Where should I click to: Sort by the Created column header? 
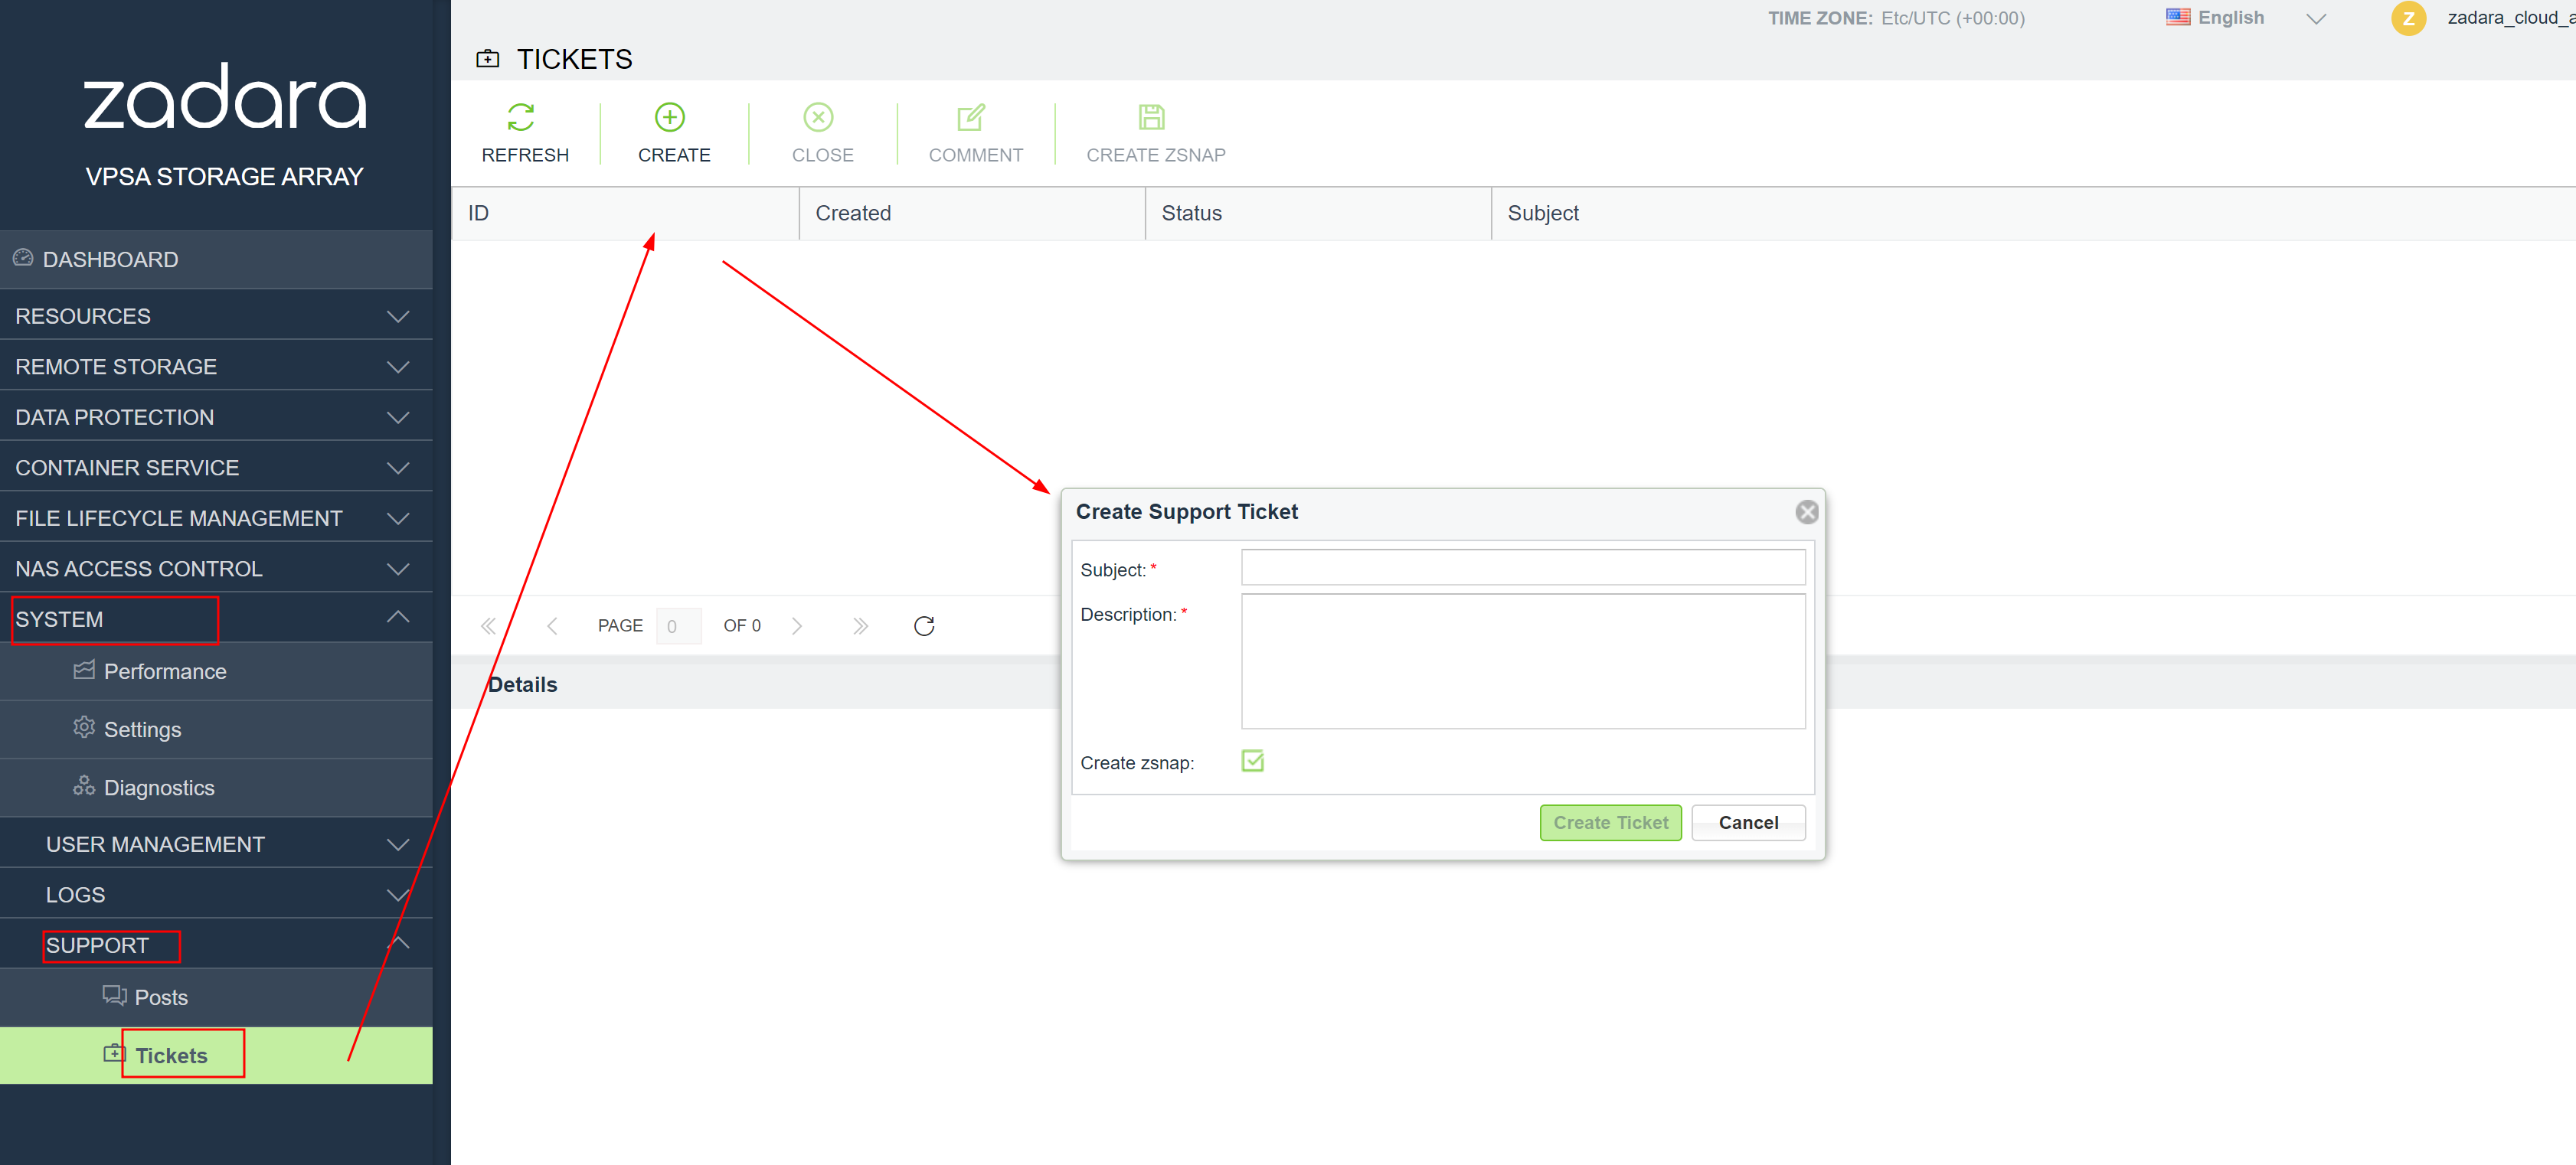pos(972,213)
